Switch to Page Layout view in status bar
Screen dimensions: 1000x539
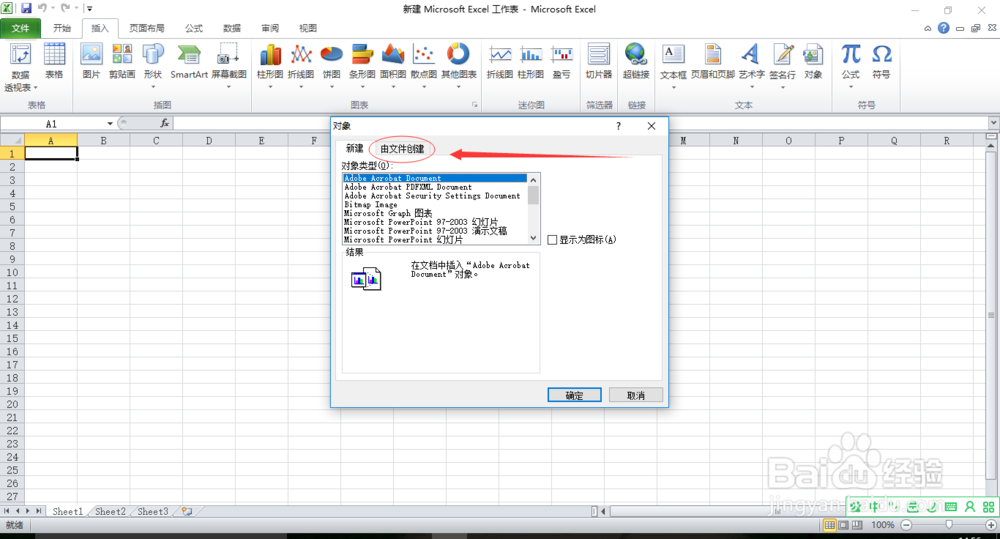[843, 525]
